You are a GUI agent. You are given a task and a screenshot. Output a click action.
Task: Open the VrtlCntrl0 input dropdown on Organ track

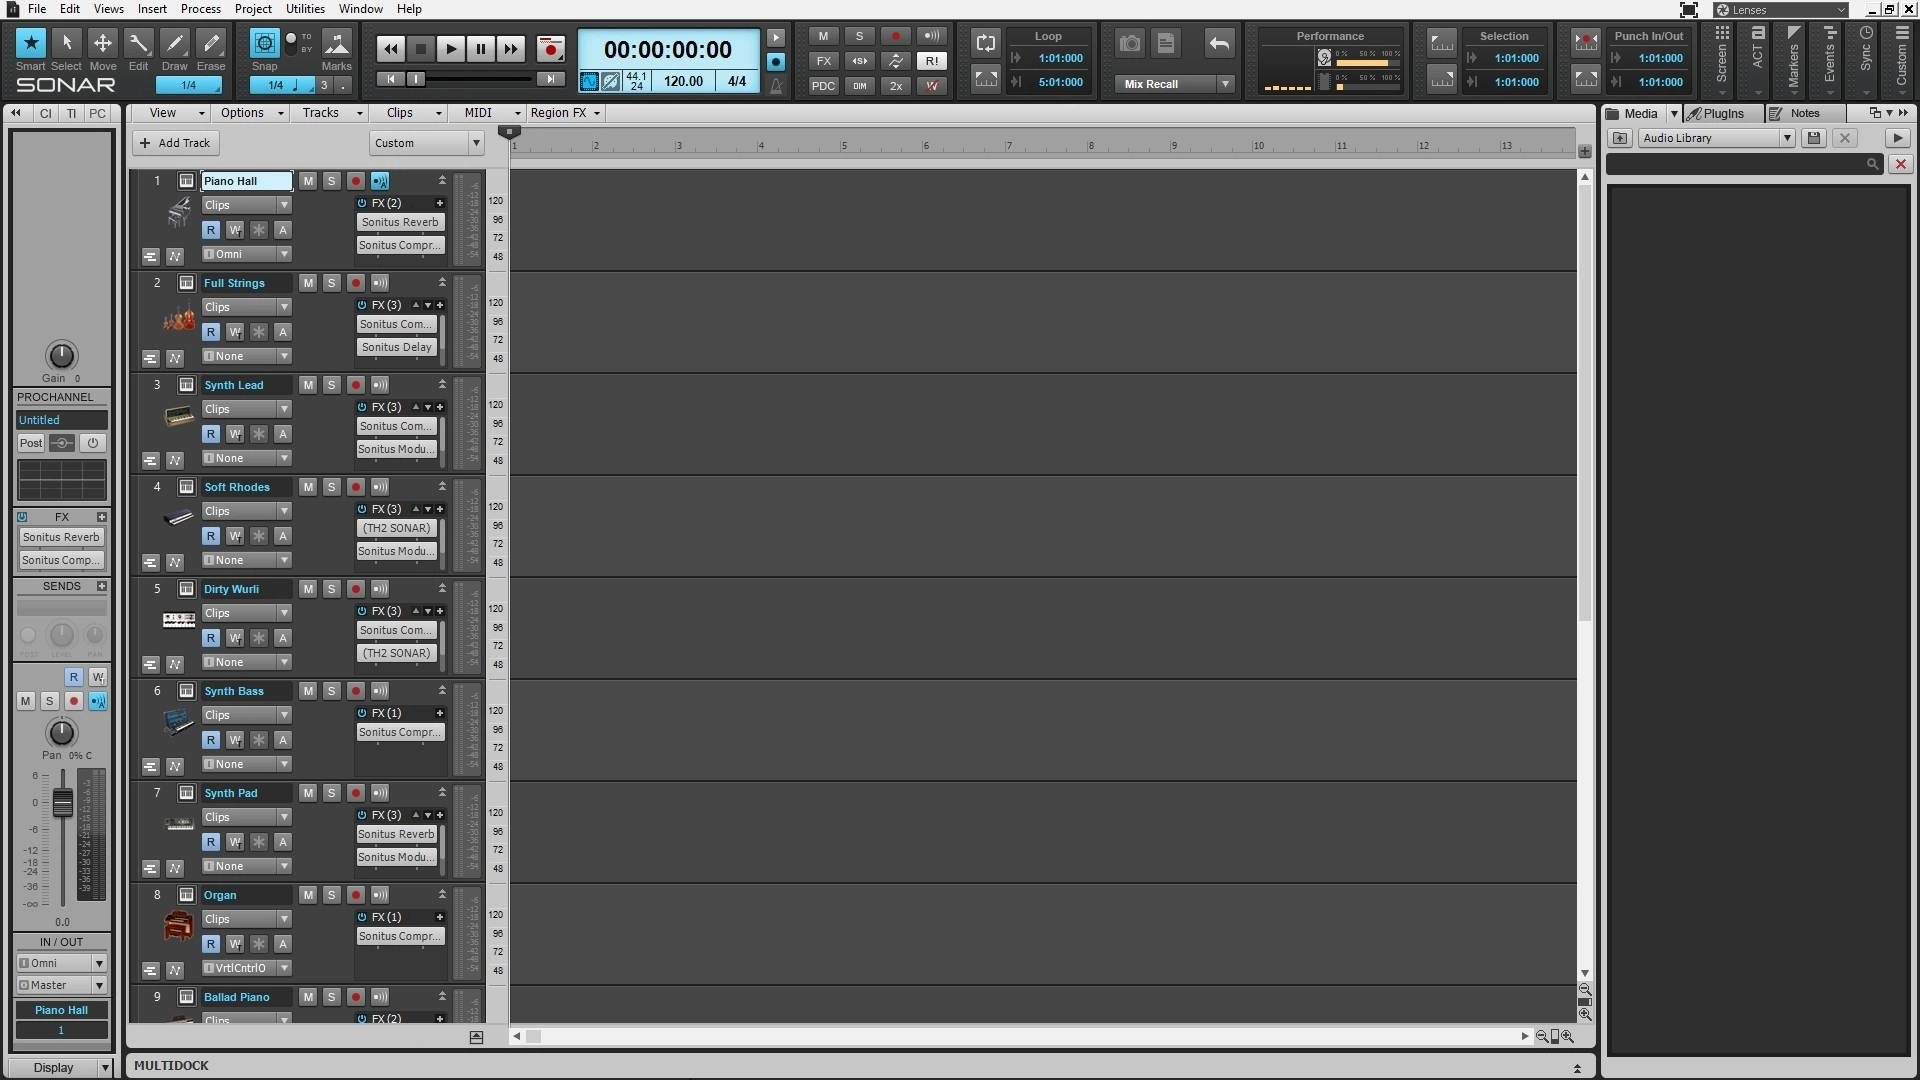point(246,968)
